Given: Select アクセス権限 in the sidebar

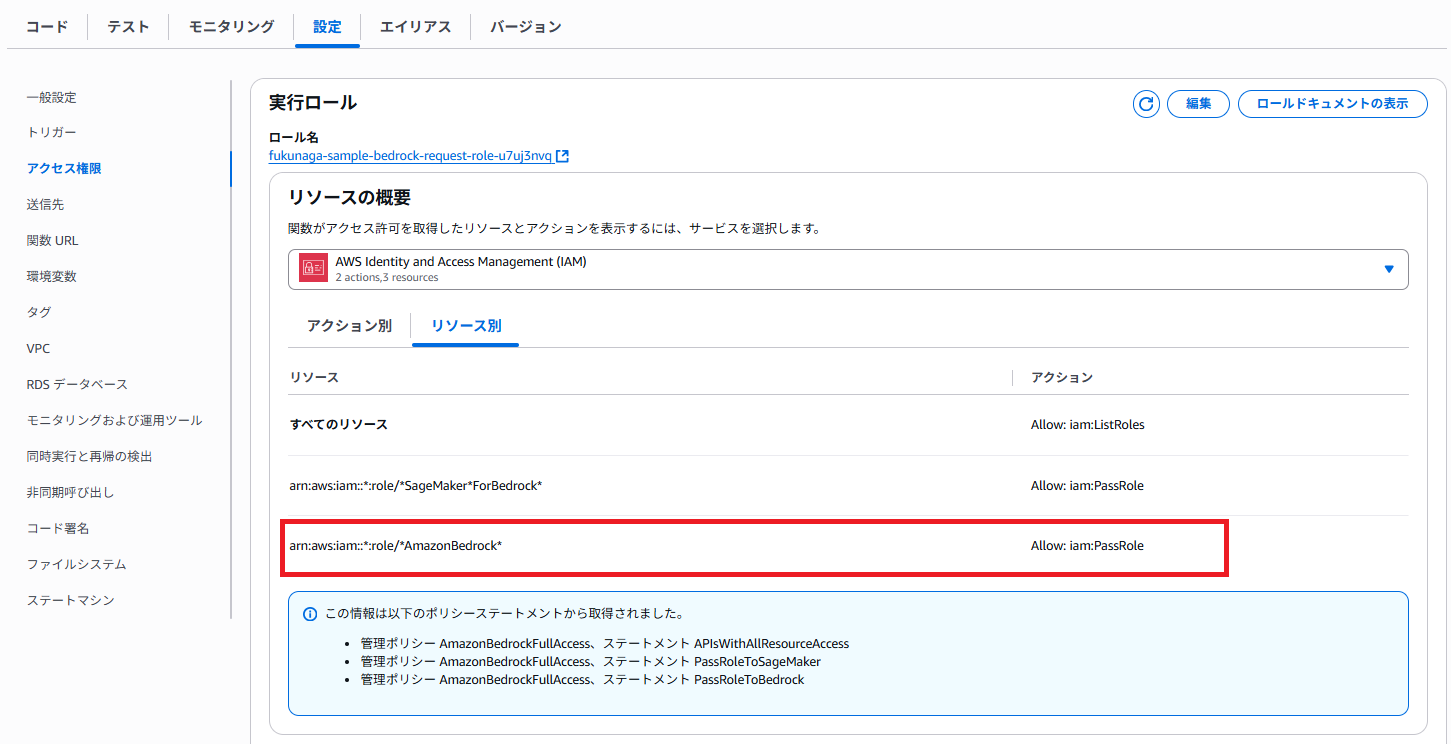Looking at the screenshot, I should tap(64, 169).
